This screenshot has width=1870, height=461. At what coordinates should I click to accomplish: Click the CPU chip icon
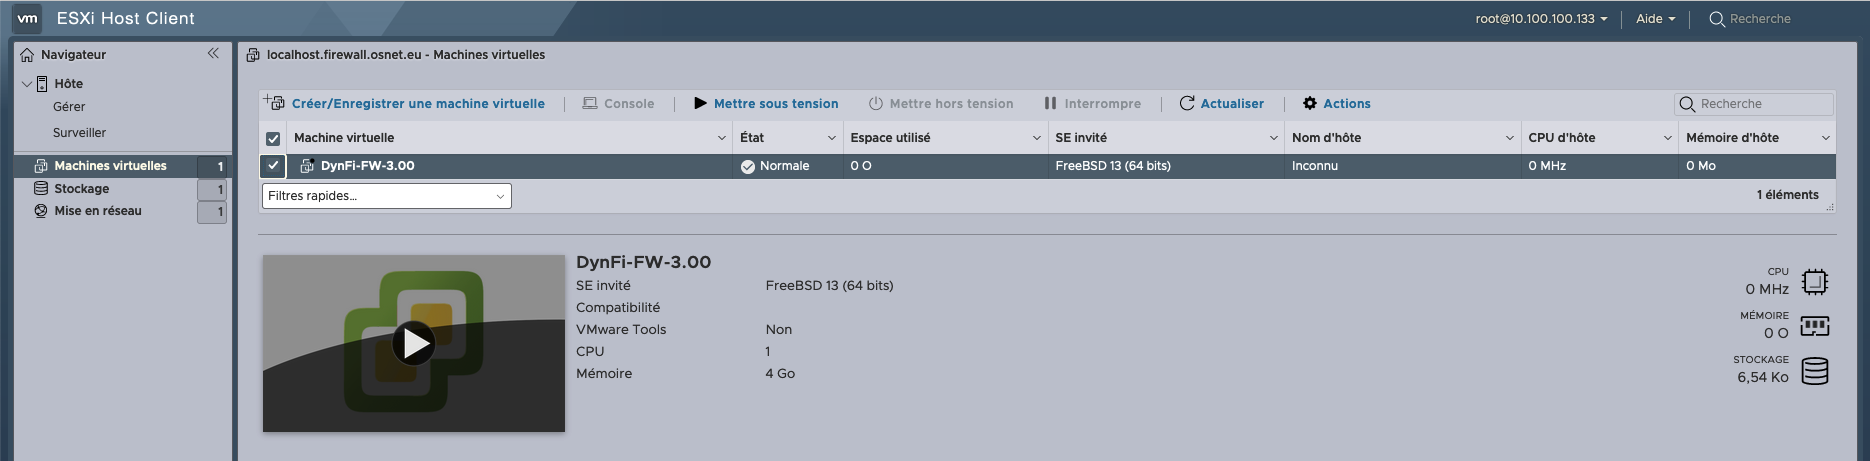click(x=1815, y=282)
